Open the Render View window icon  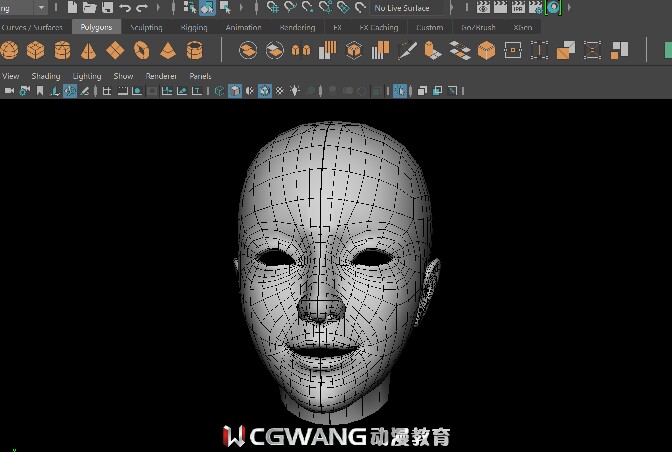(x=483, y=7)
